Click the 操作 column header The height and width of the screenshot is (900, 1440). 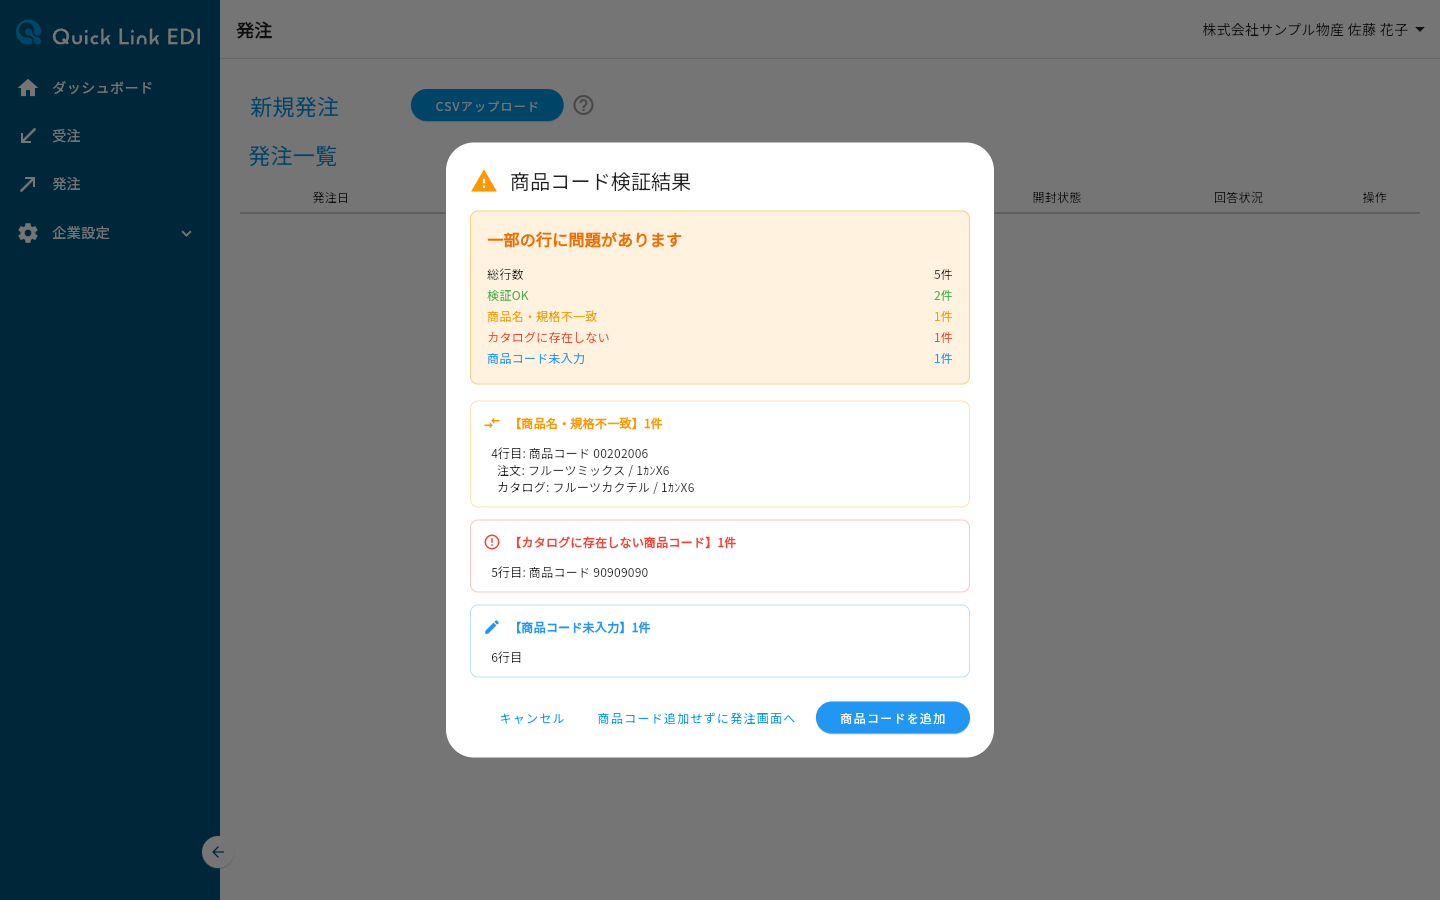point(1375,198)
